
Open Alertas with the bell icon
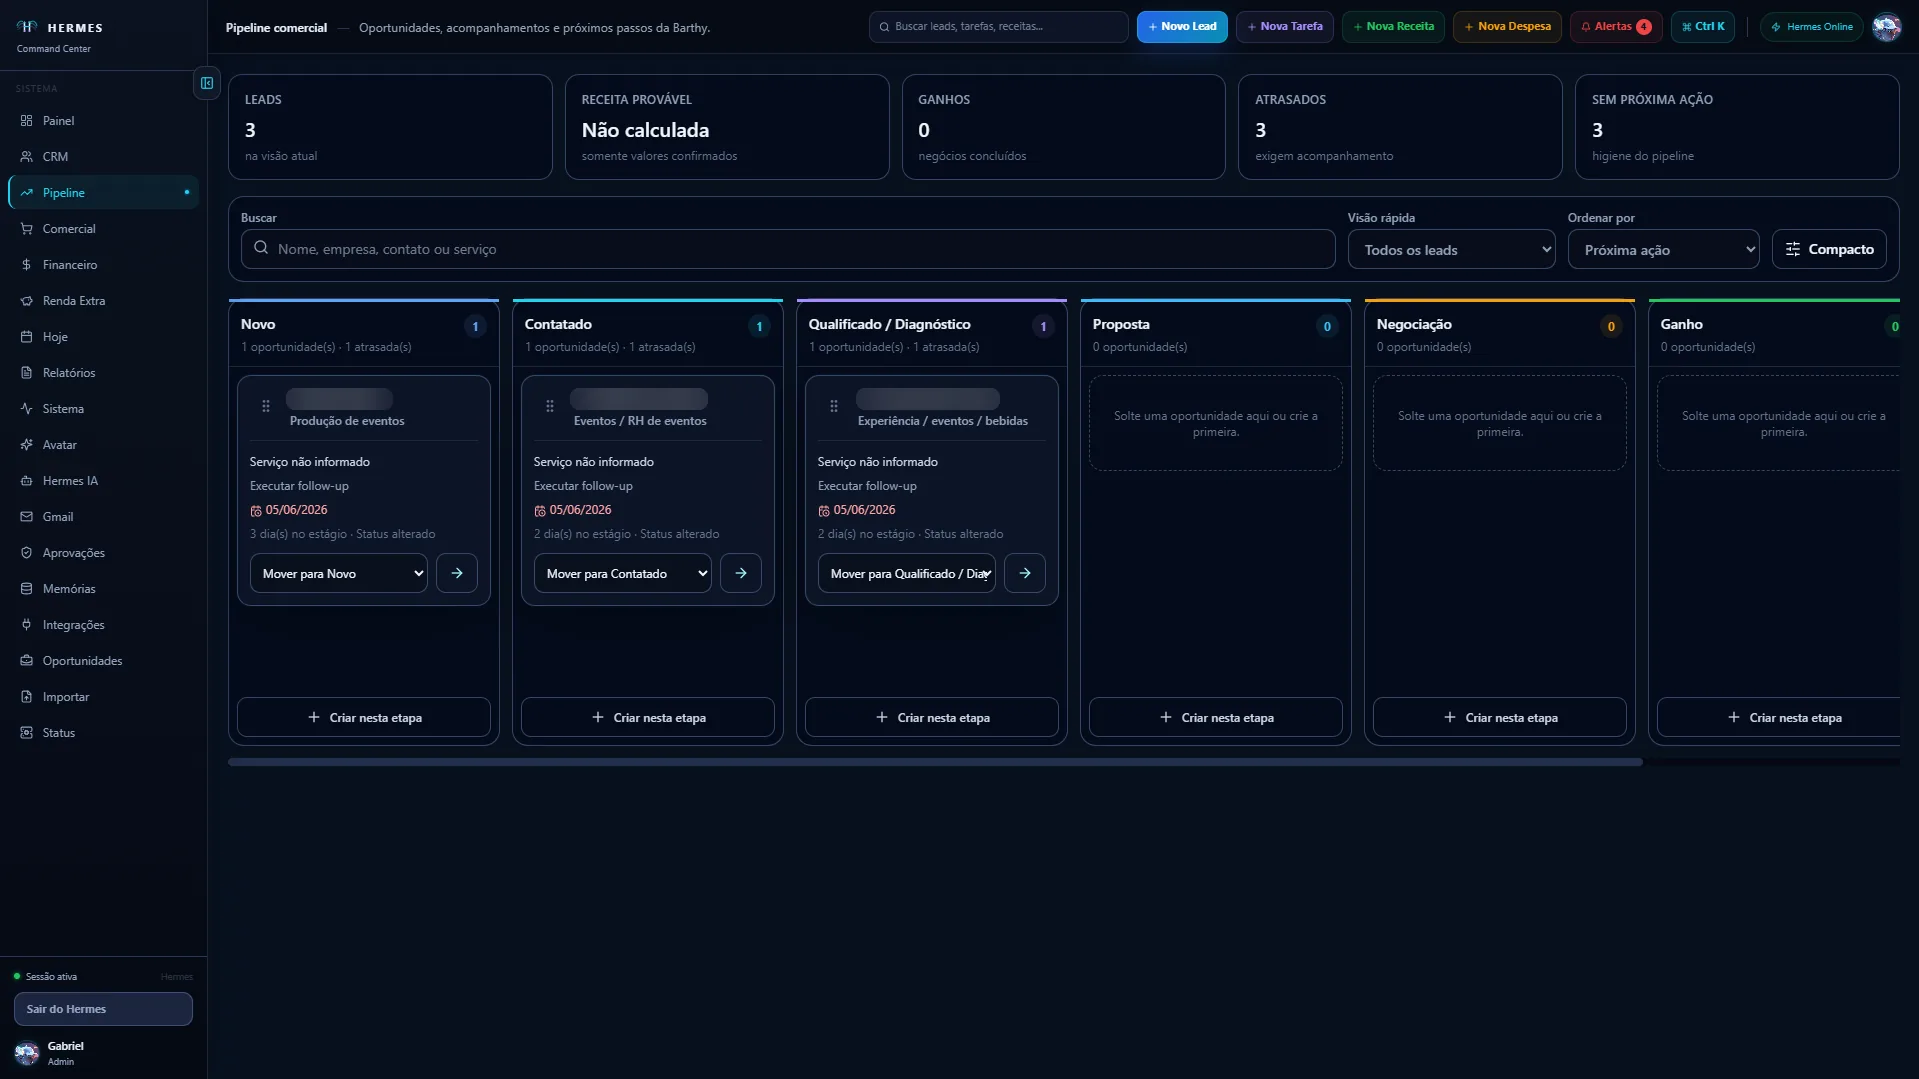[x=1616, y=27]
